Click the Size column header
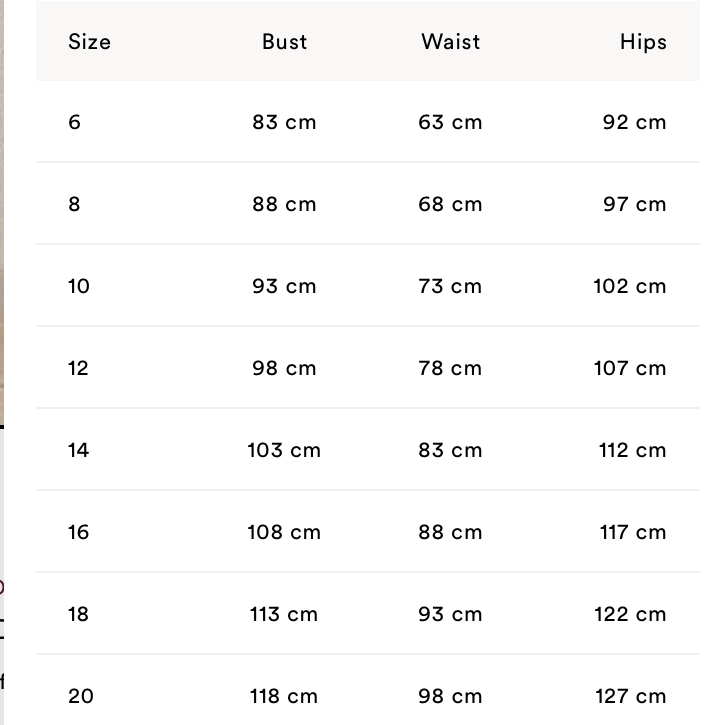705x725 pixels. [x=89, y=42]
